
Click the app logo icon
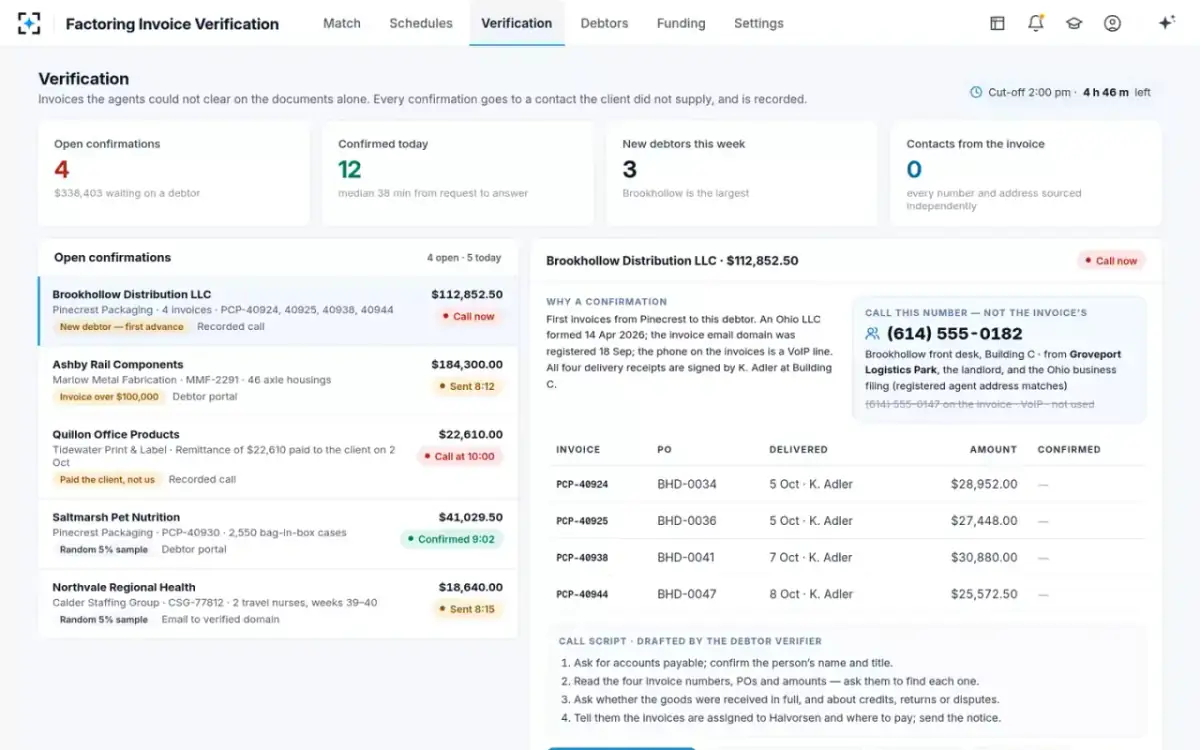[29, 23]
